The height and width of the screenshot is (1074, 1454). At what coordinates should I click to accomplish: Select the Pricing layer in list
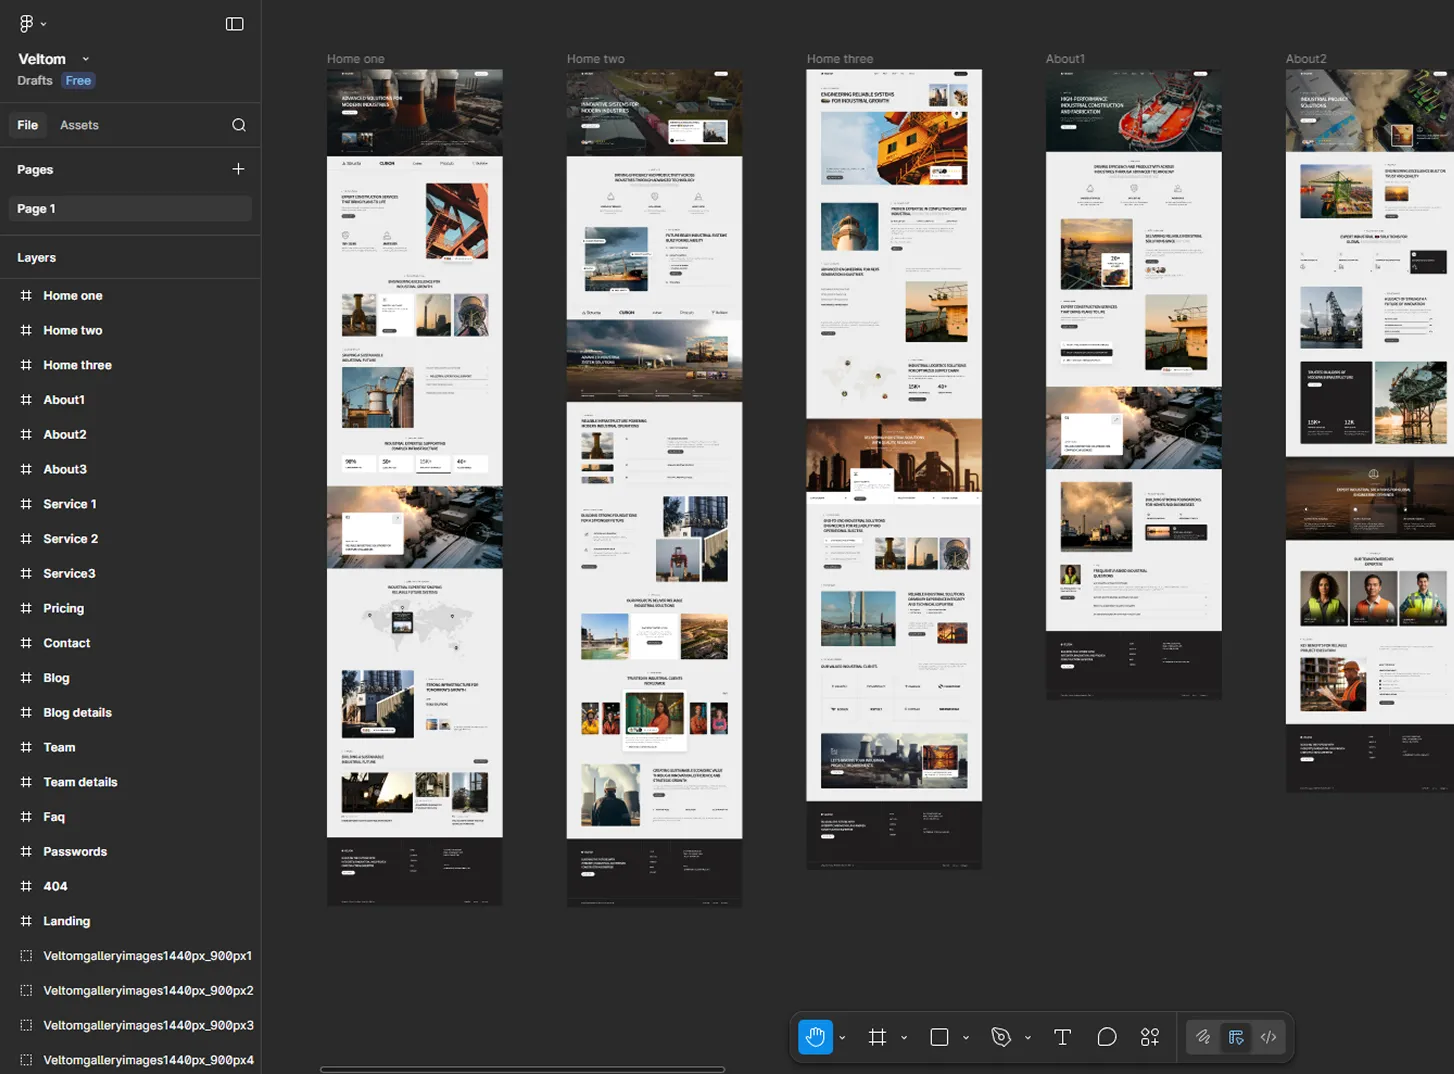63,608
